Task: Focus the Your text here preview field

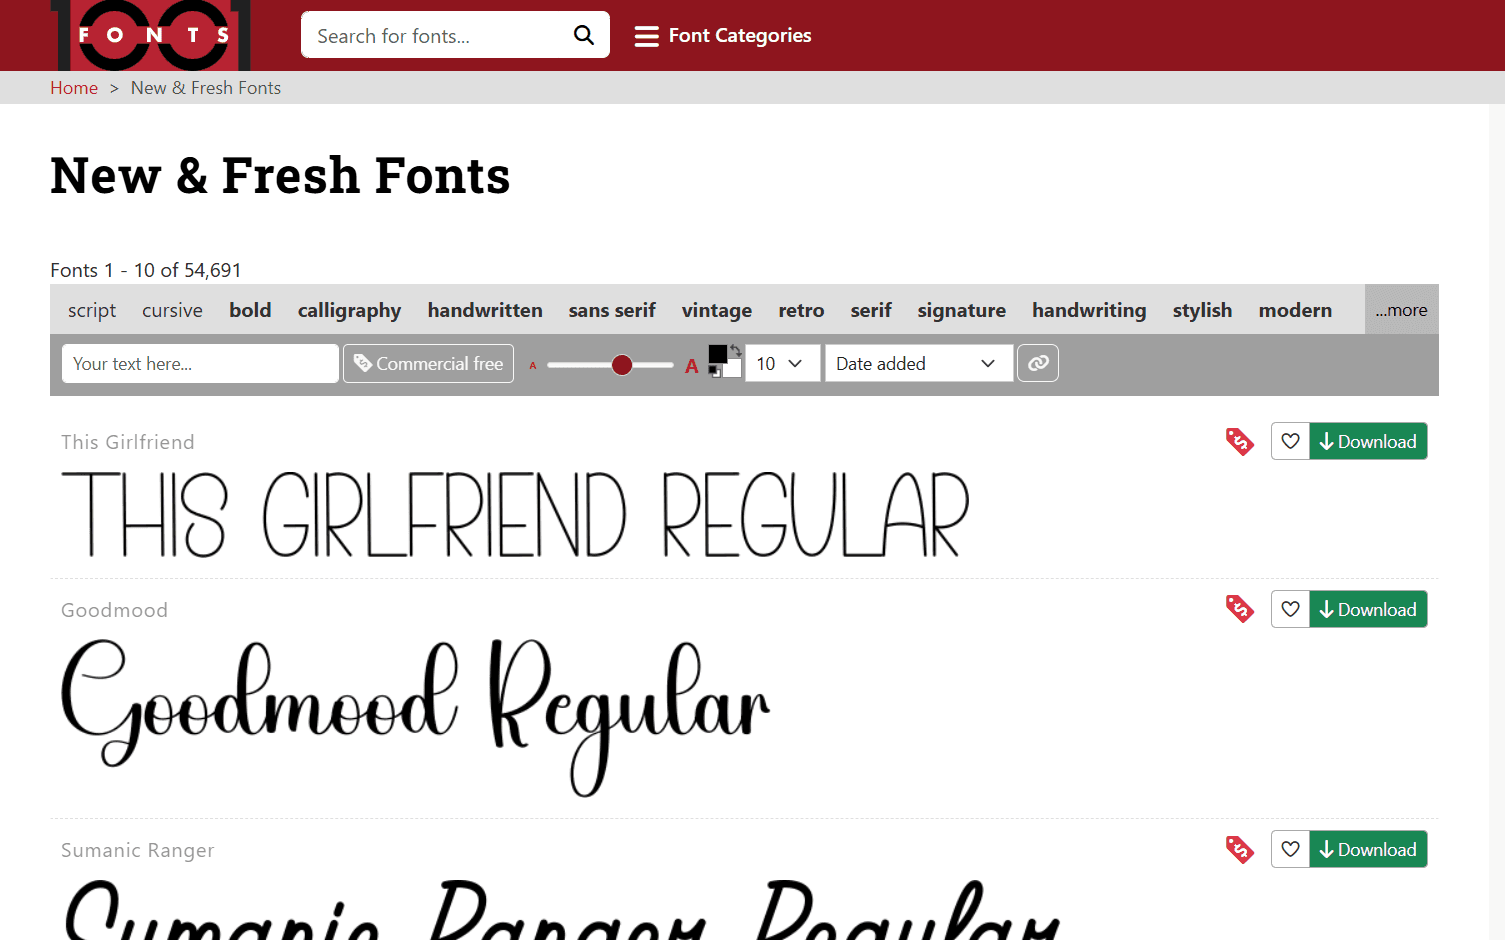Action: 200,364
